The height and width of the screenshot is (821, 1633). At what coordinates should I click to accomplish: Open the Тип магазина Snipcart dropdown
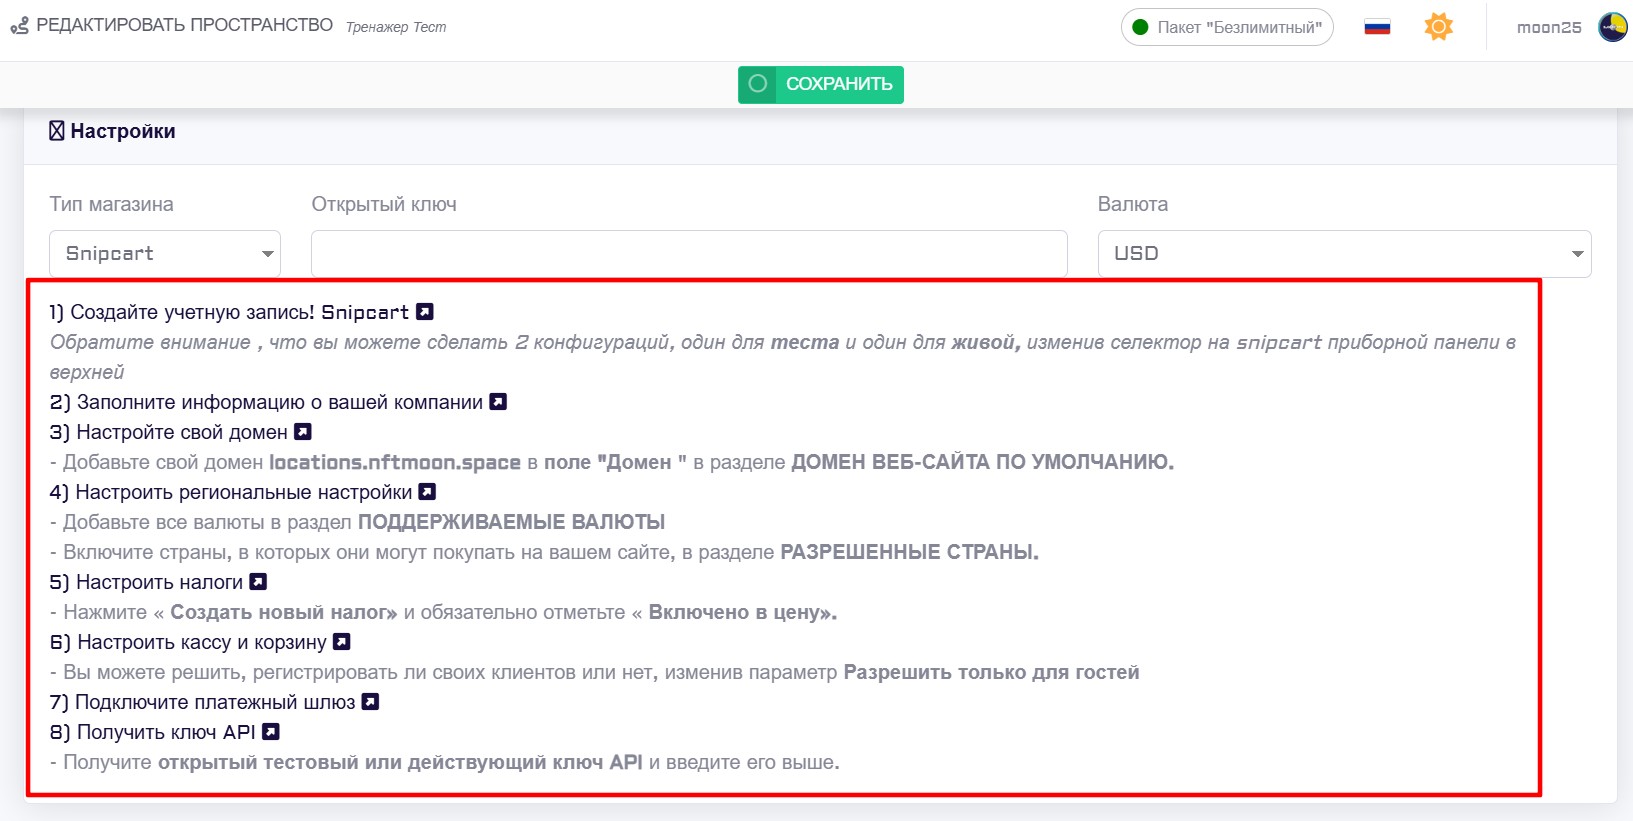(x=165, y=254)
